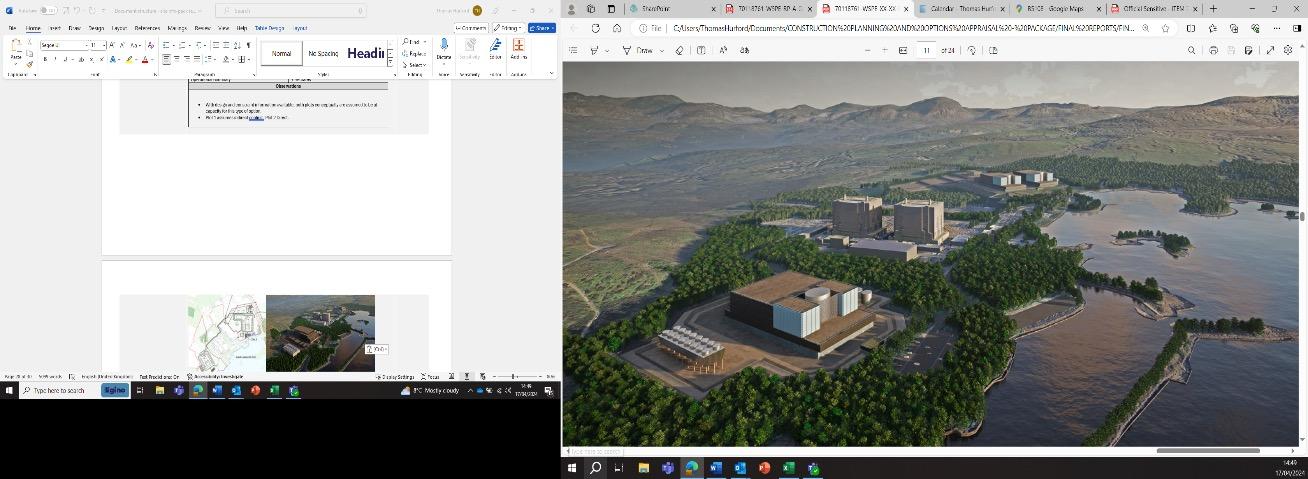This screenshot has height=479, width=1308.
Task: Switch to the SharePoint browser tab
Action: click(x=670, y=9)
